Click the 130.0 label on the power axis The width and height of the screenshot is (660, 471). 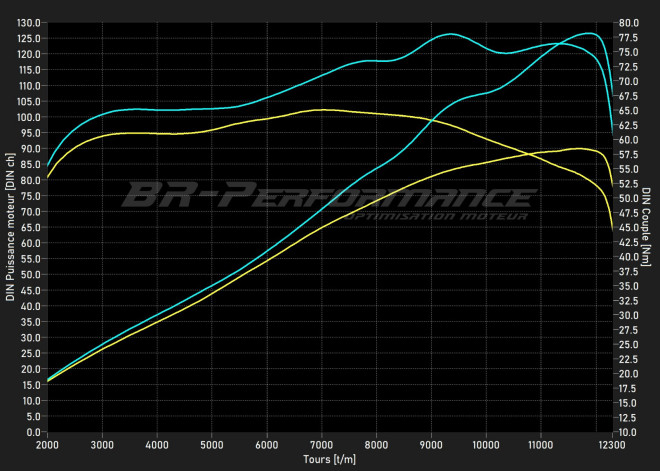29,22
